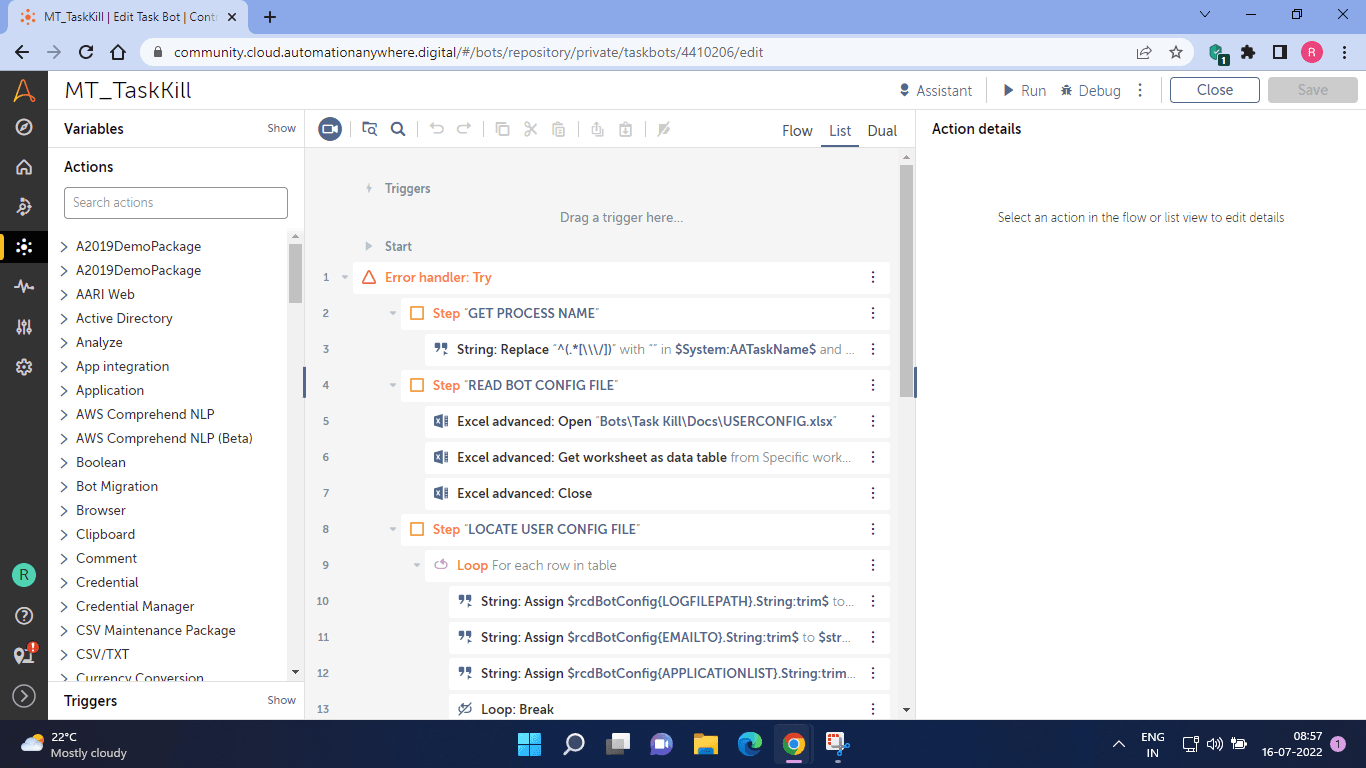This screenshot has width=1366, height=768.
Task: Click the Debug button
Action: pos(1091,90)
